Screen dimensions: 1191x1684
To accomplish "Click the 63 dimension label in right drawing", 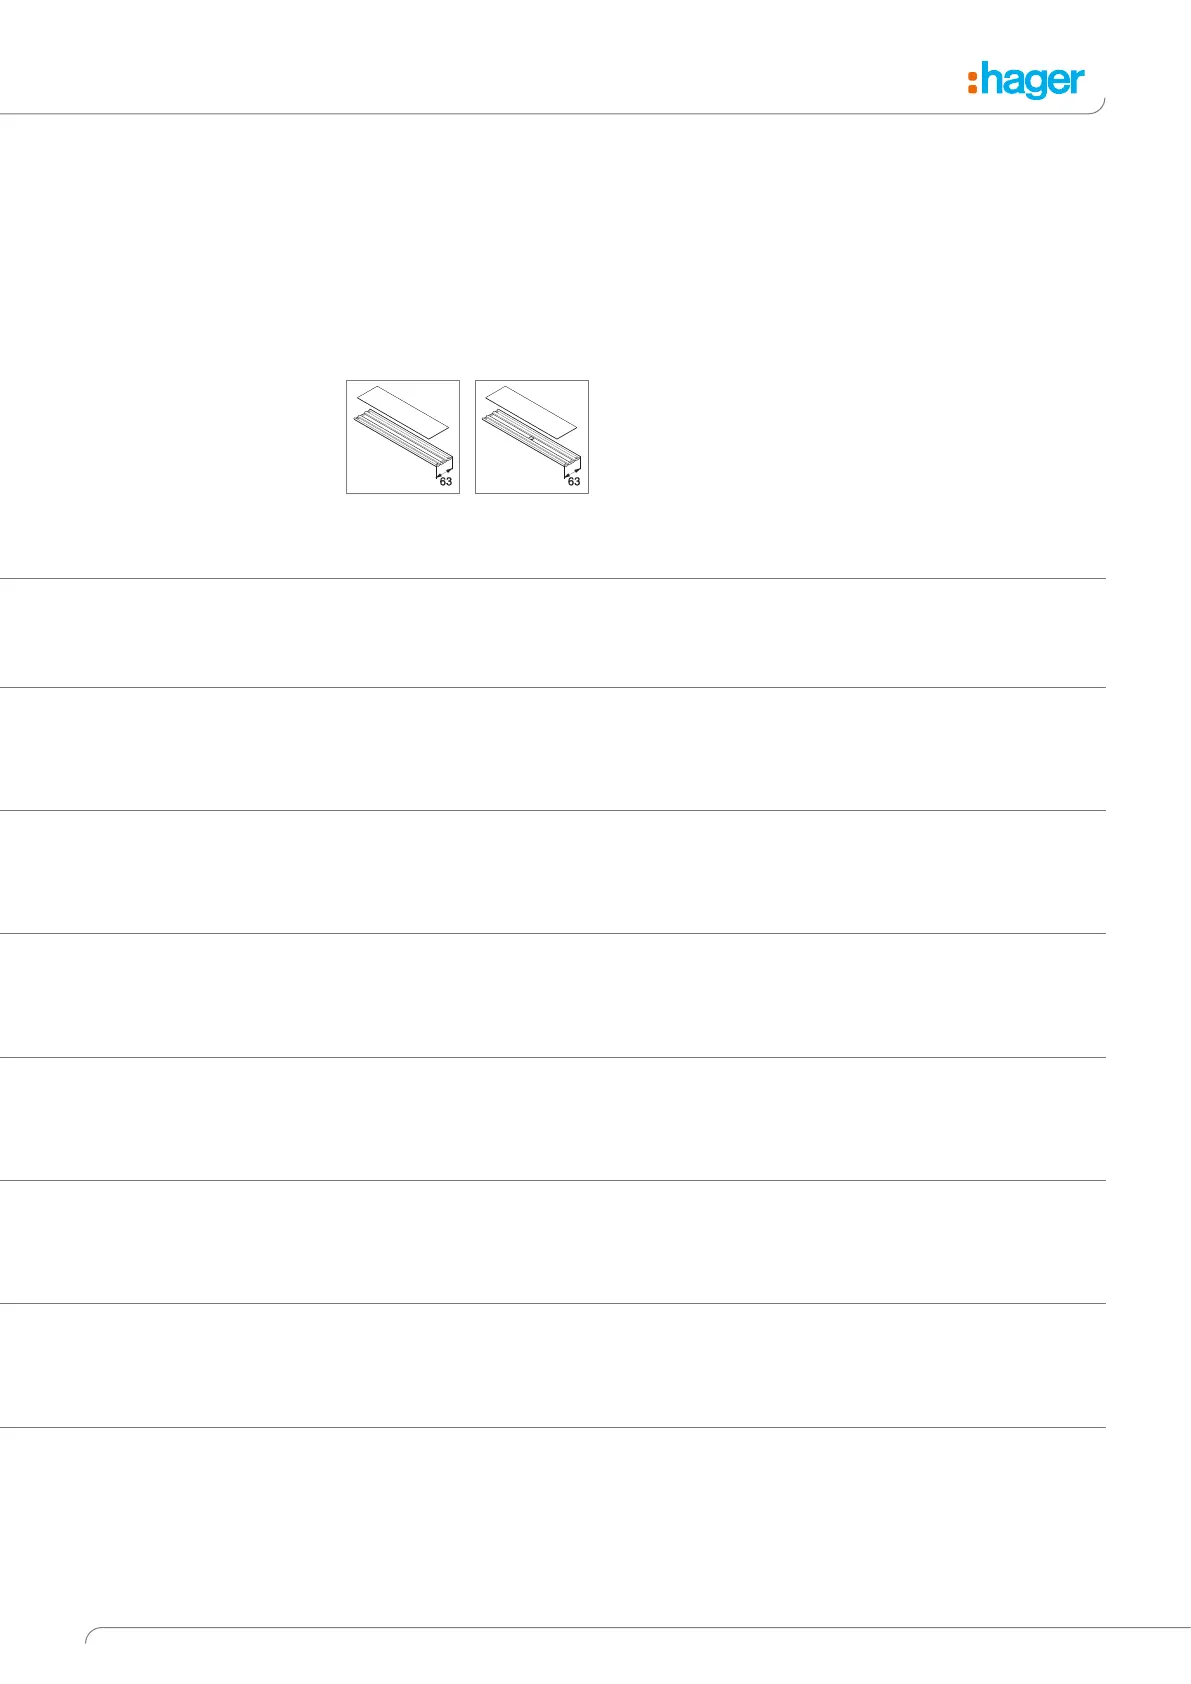I will [574, 482].
